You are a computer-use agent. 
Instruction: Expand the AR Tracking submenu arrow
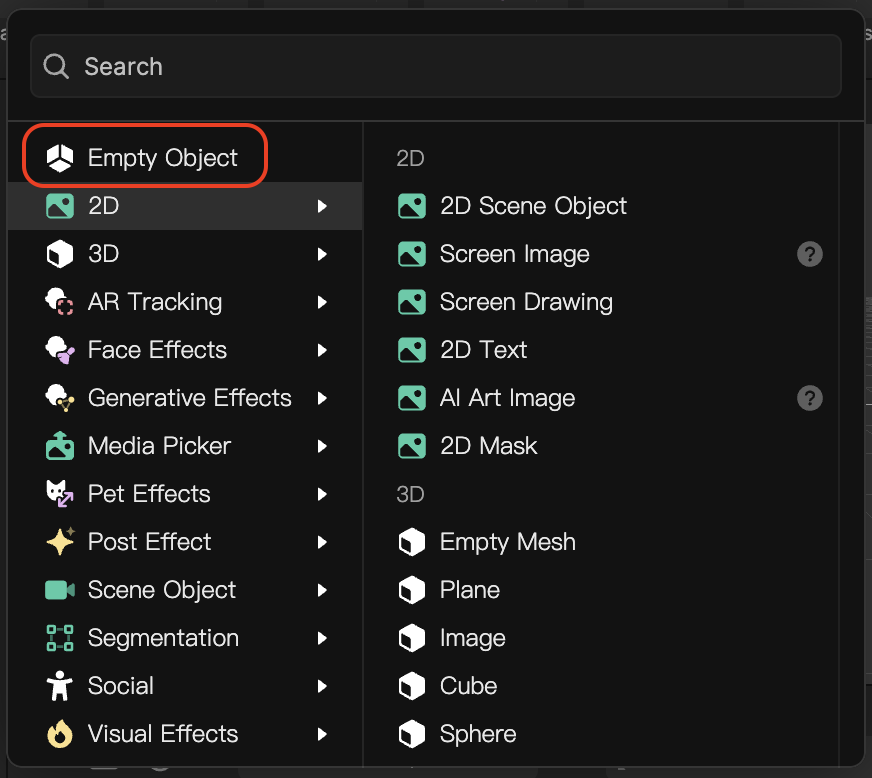[x=321, y=302]
